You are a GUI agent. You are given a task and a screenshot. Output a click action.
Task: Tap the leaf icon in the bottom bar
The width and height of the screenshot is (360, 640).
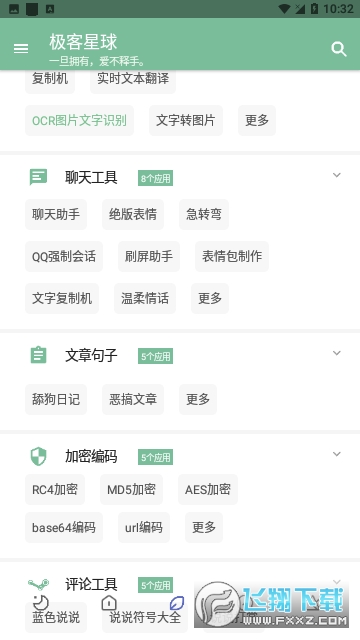click(177, 603)
